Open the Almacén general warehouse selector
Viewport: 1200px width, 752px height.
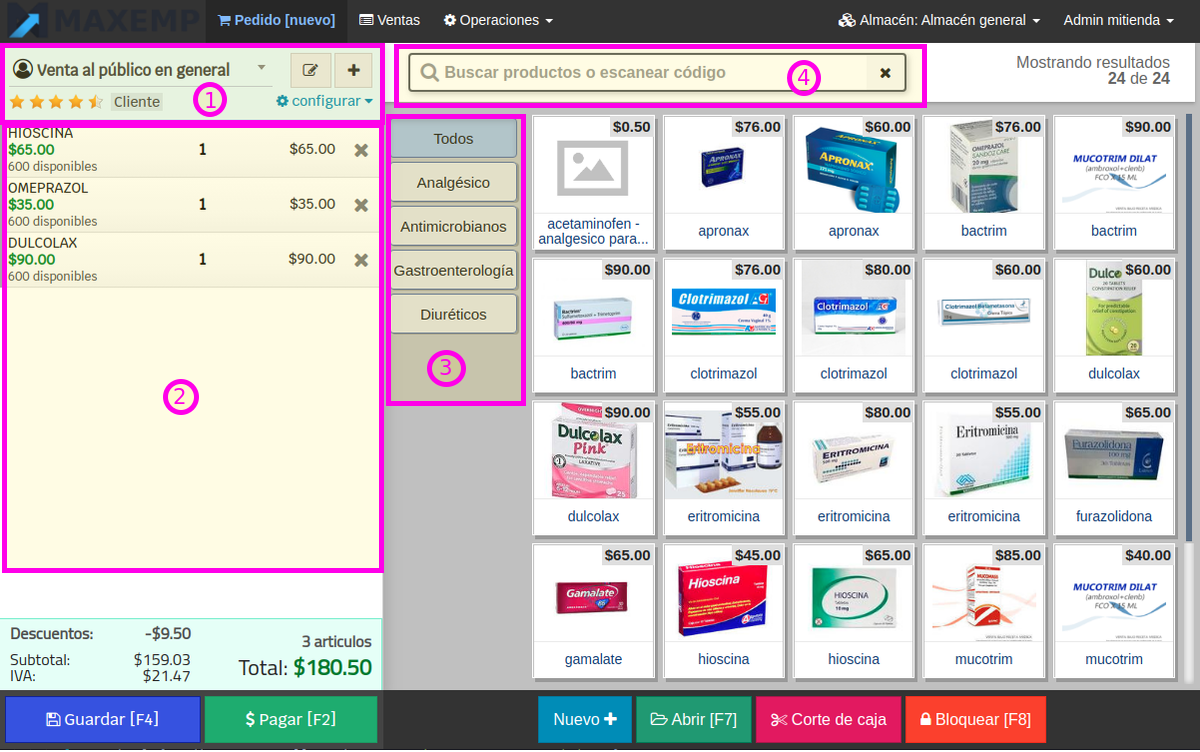coord(939,20)
